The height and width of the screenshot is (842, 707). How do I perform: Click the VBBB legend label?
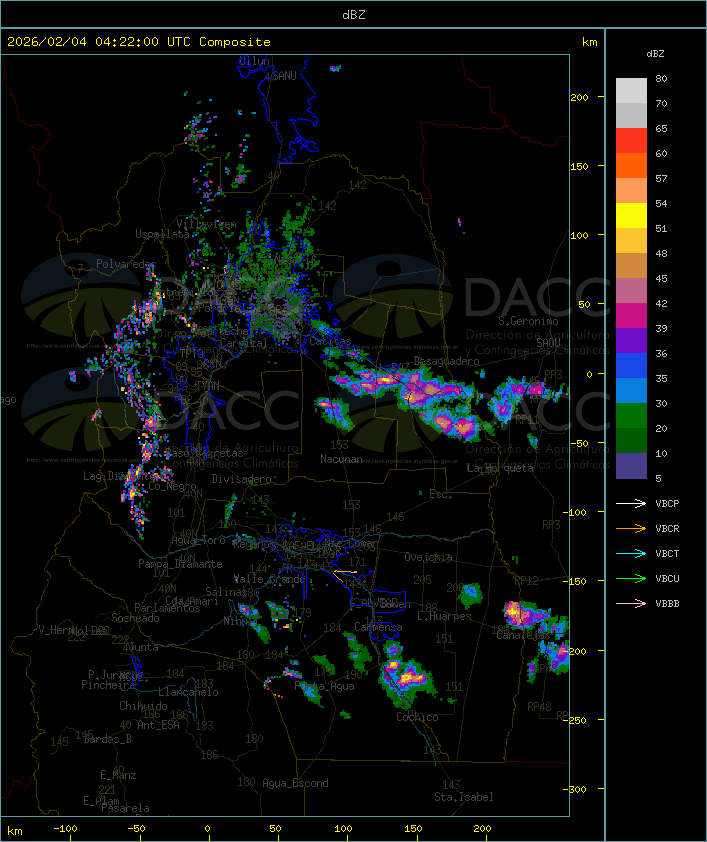667,604
